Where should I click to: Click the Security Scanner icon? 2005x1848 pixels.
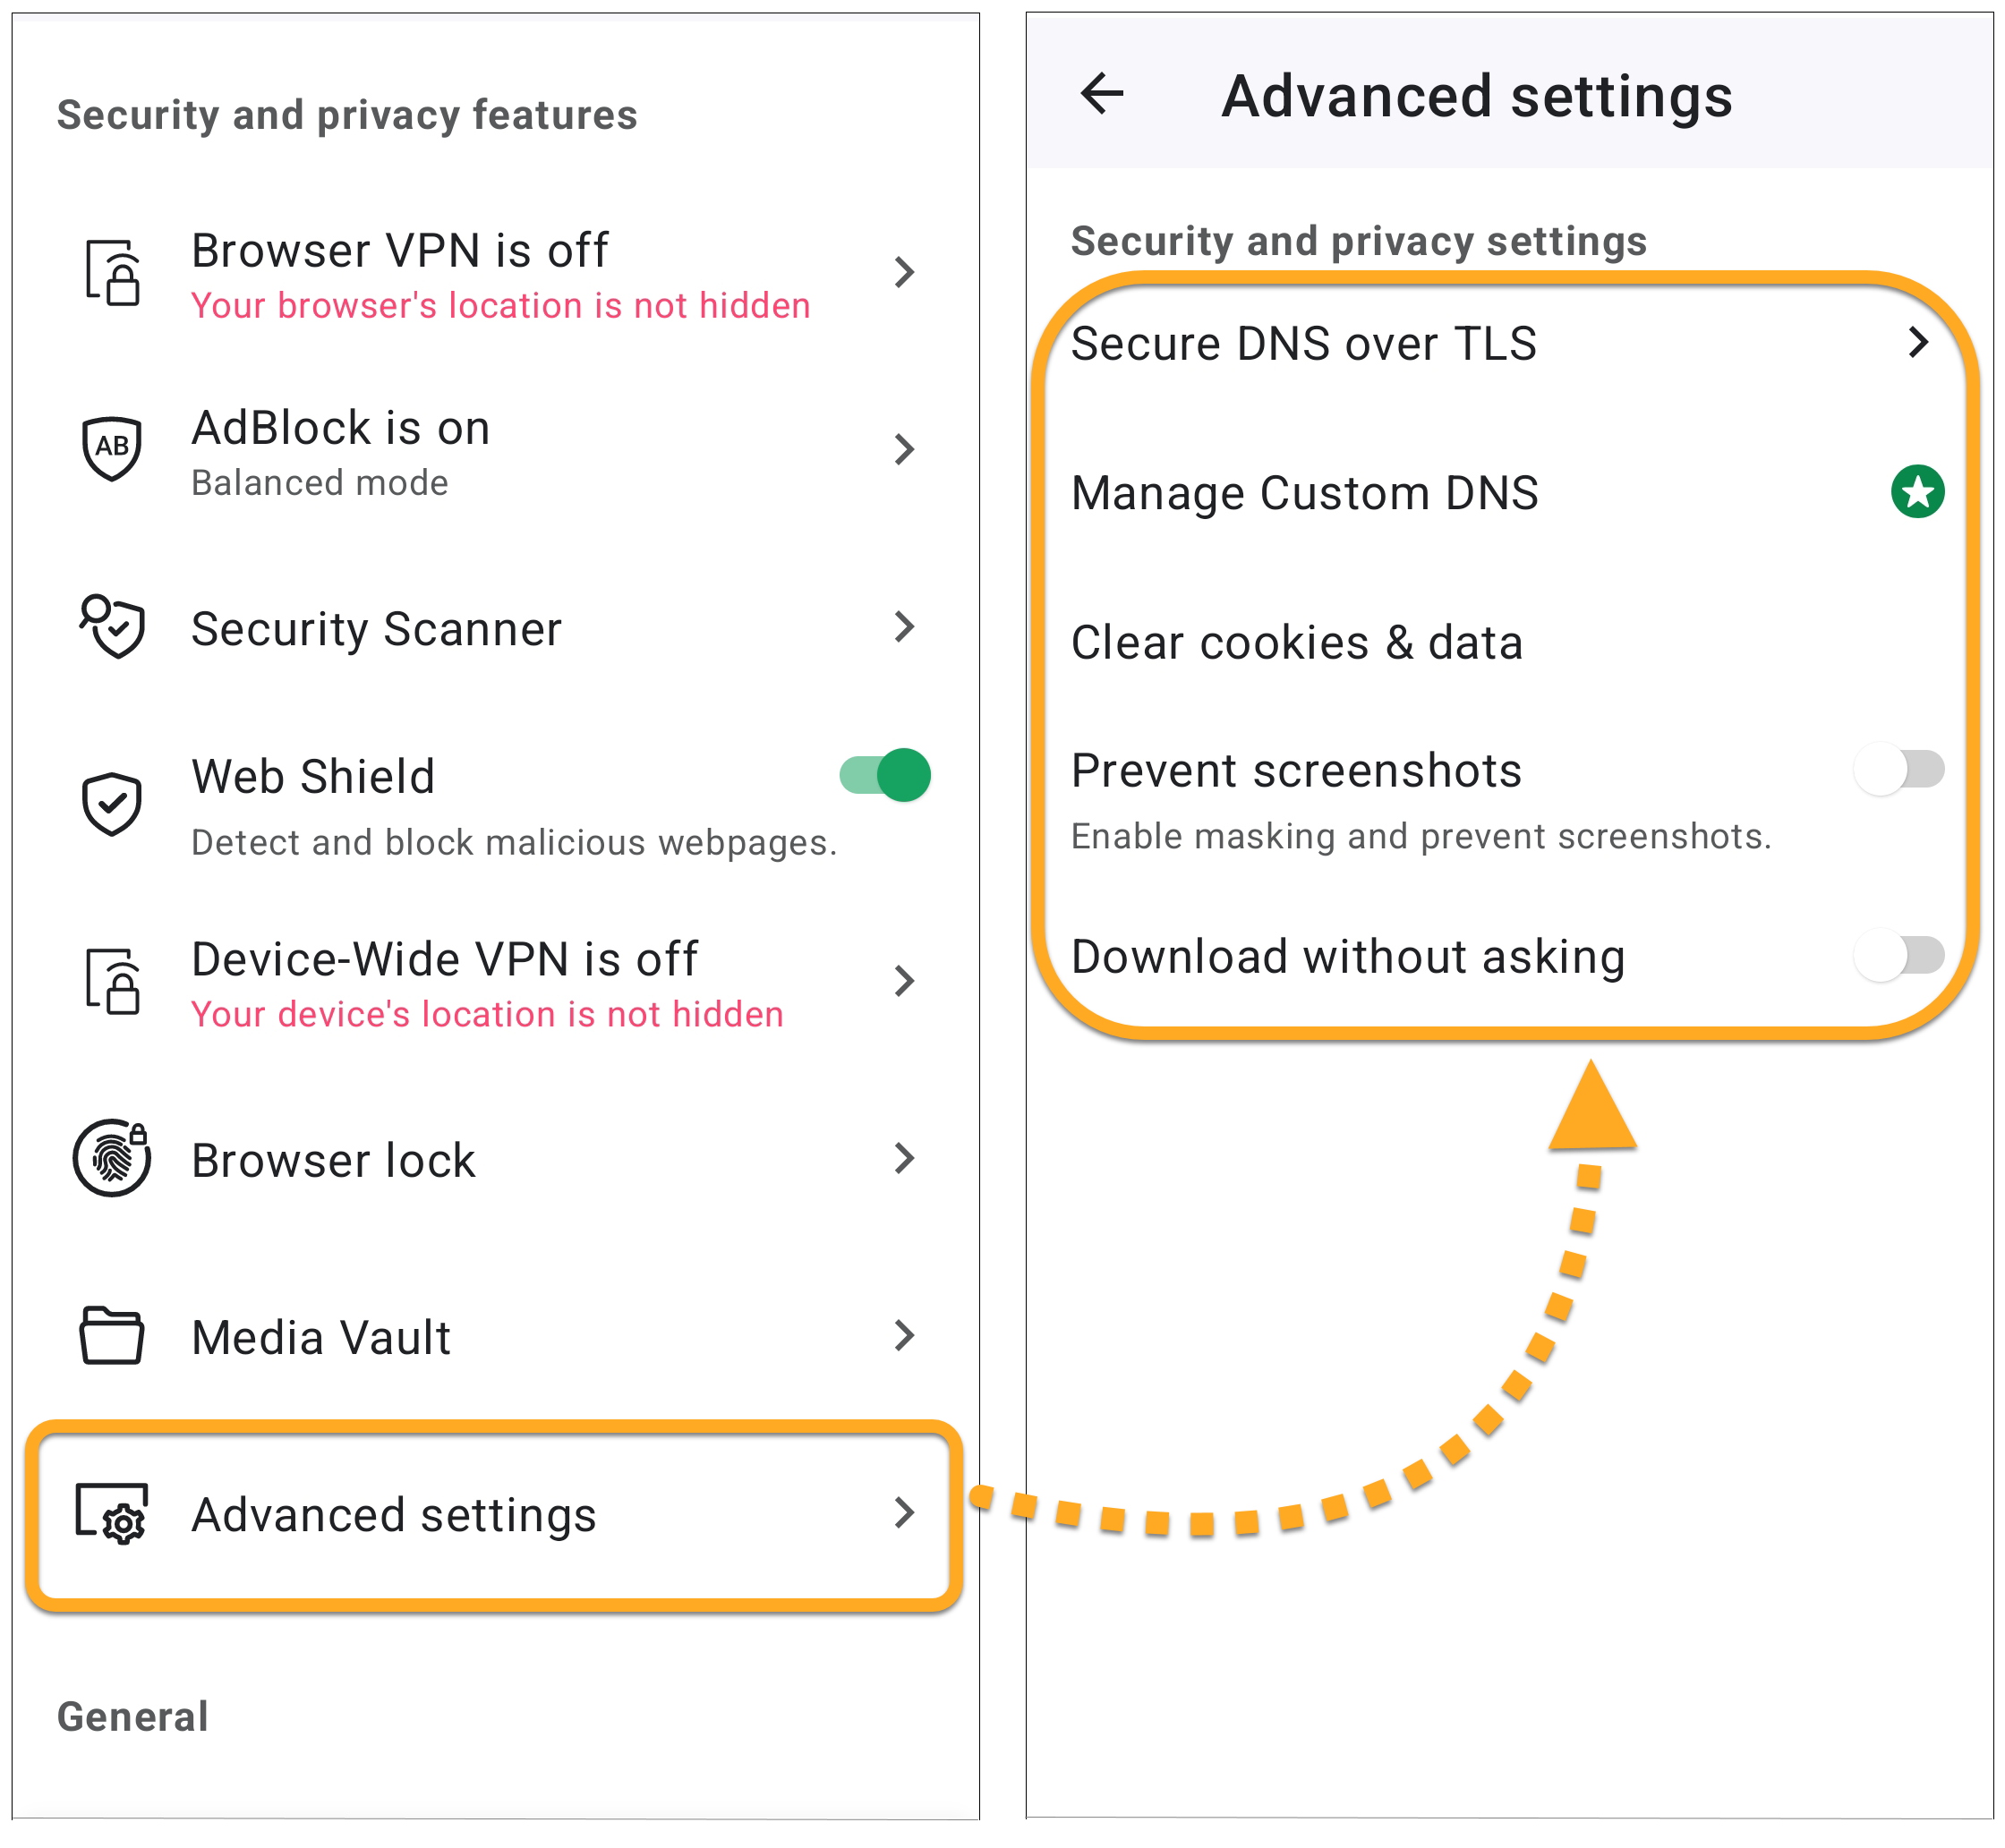click(112, 626)
